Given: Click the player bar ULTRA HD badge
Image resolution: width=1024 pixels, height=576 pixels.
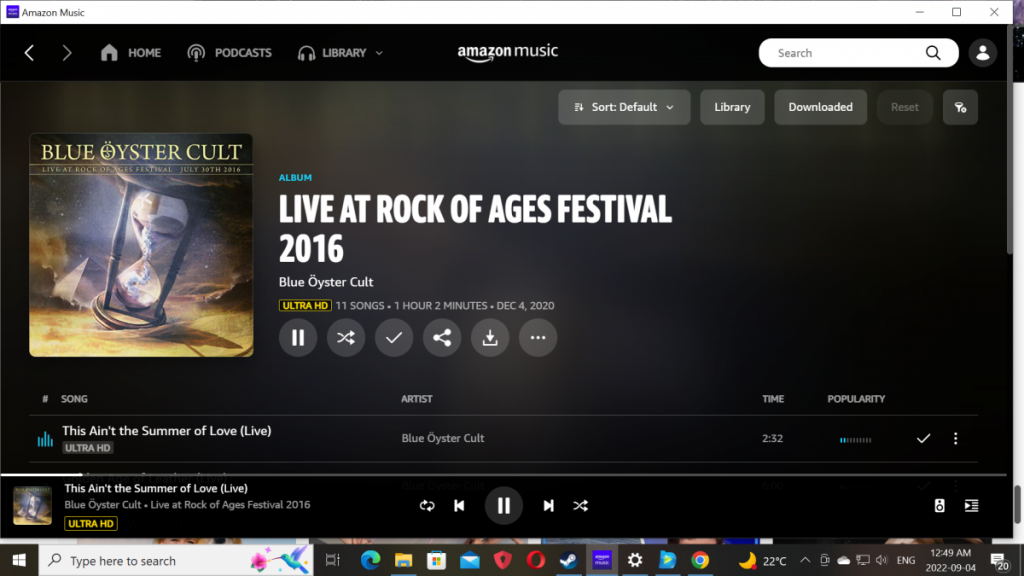Looking at the screenshot, I should point(91,524).
